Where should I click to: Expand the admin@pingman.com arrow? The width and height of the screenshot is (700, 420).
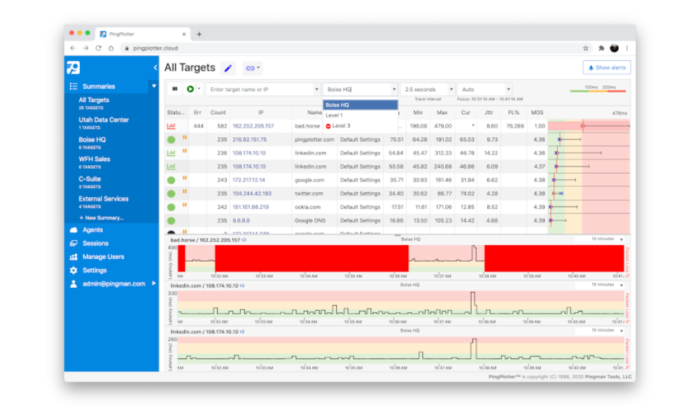(x=154, y=283)
